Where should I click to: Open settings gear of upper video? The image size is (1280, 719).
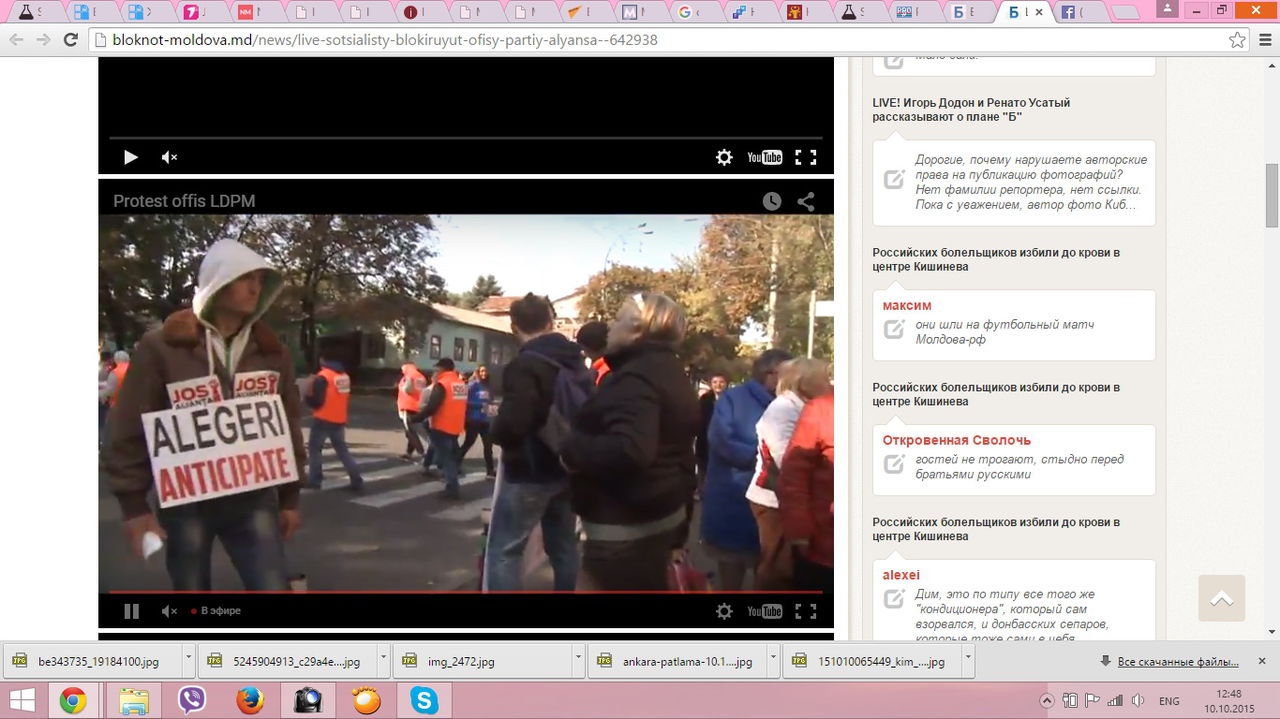point(724,157)
